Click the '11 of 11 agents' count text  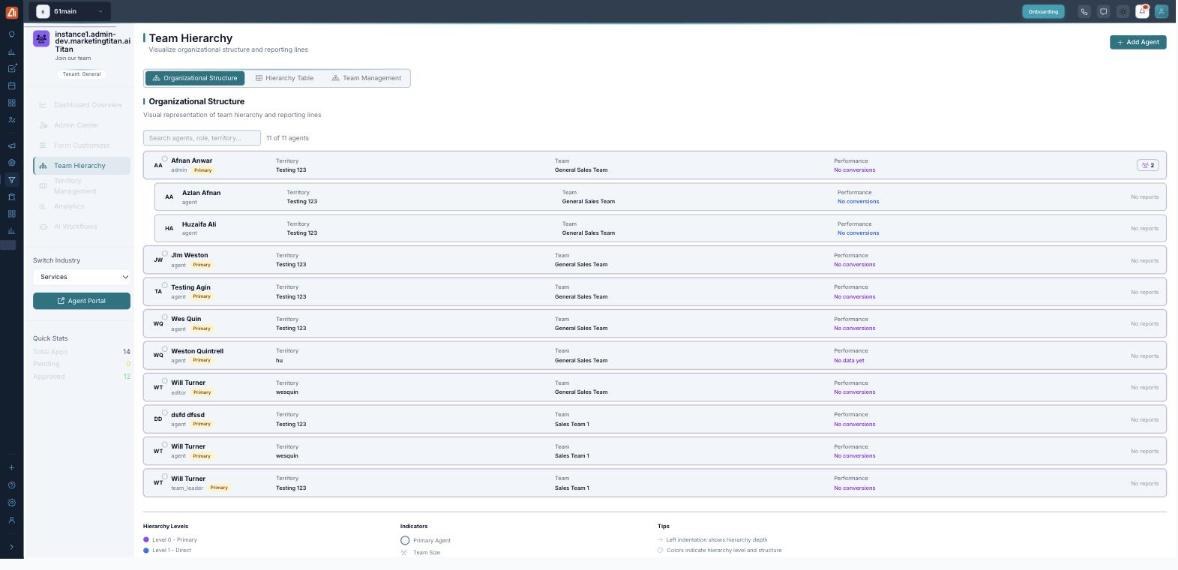288,138
